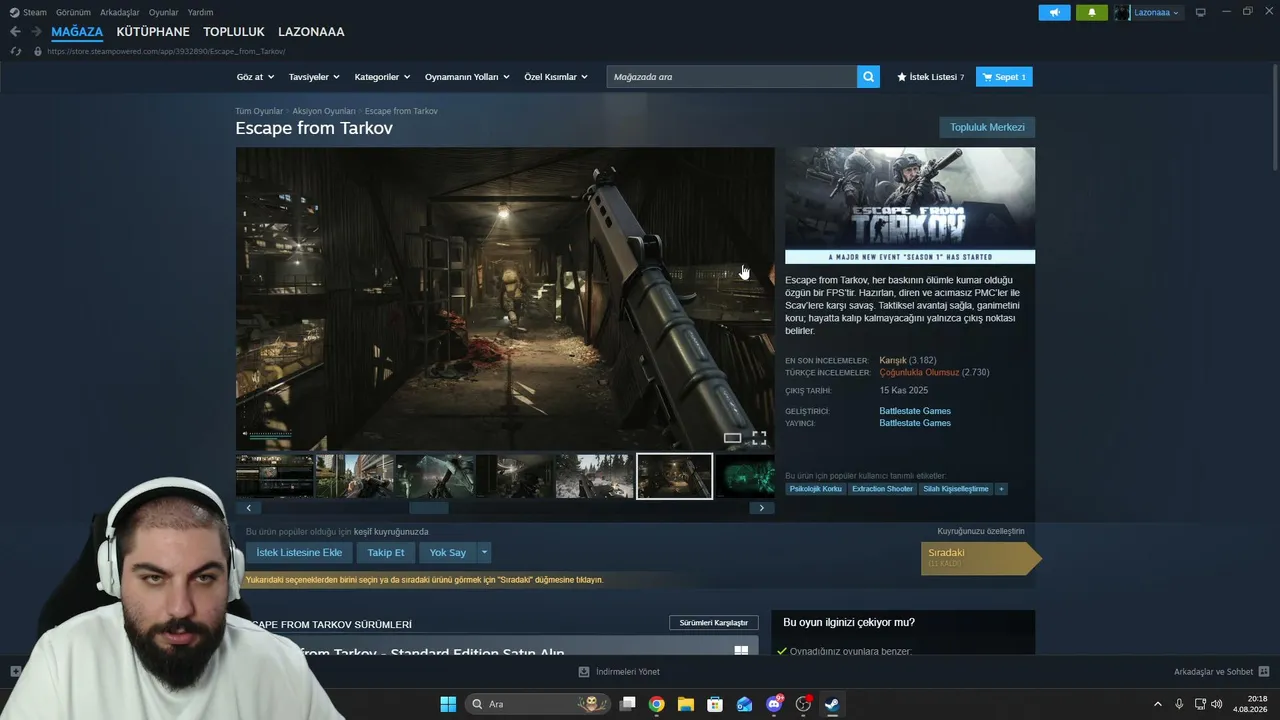Switch to Big Picture mode via monitor icon

coord(1201,12)
